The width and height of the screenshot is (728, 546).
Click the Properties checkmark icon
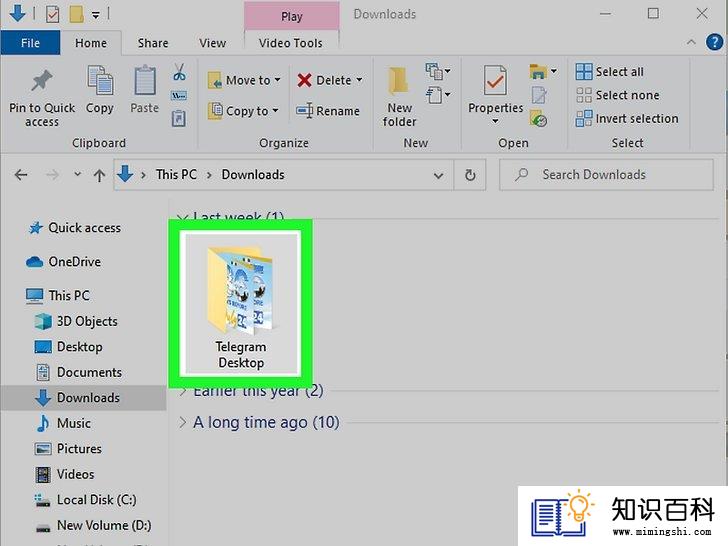[x=495, y=80]
